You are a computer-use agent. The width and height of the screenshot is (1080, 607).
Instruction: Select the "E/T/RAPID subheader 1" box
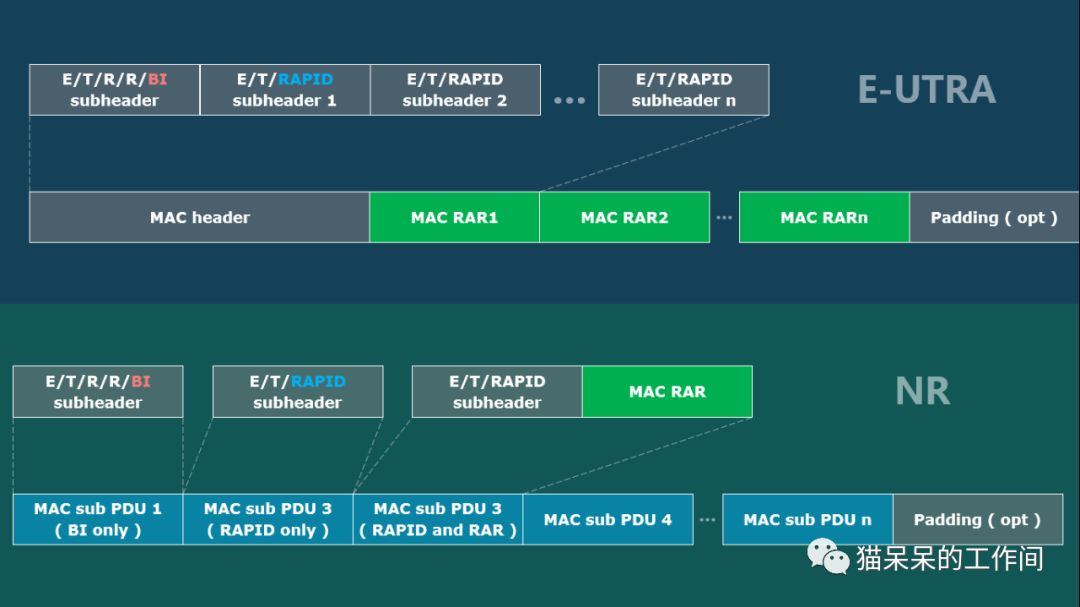[x=285, y=90]
